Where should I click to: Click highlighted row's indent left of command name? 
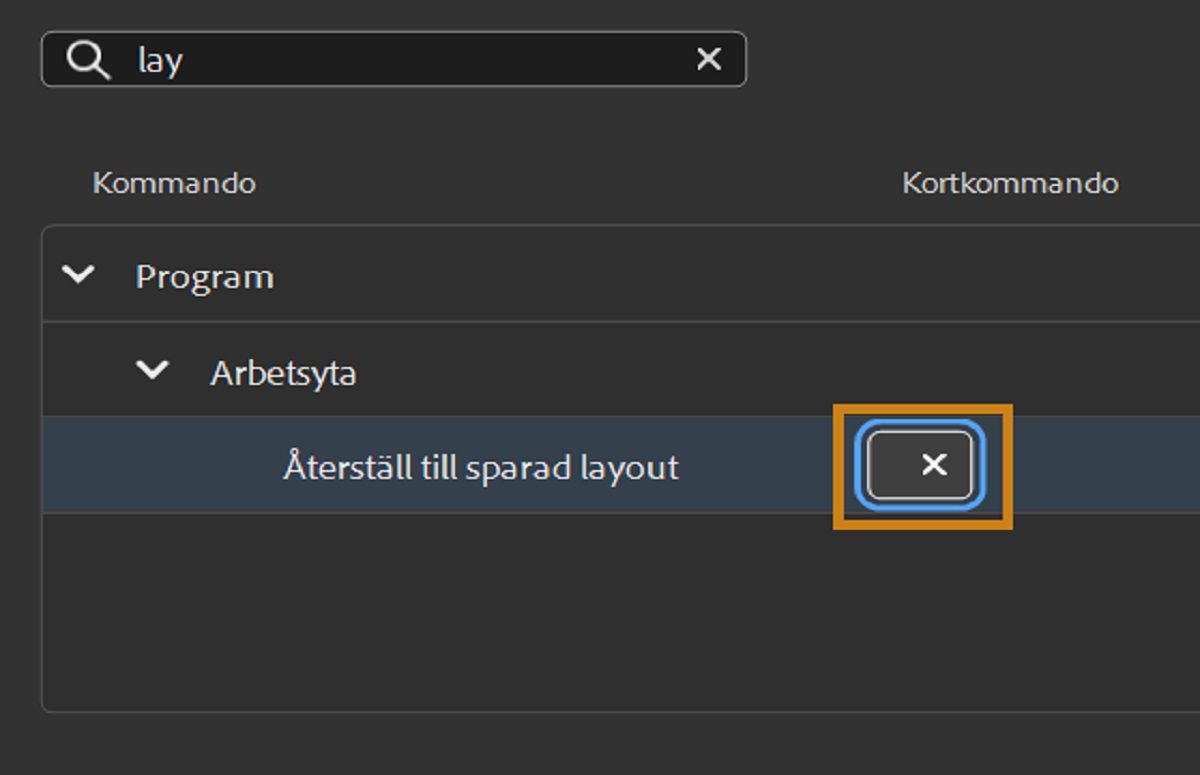tap(160, 467)
